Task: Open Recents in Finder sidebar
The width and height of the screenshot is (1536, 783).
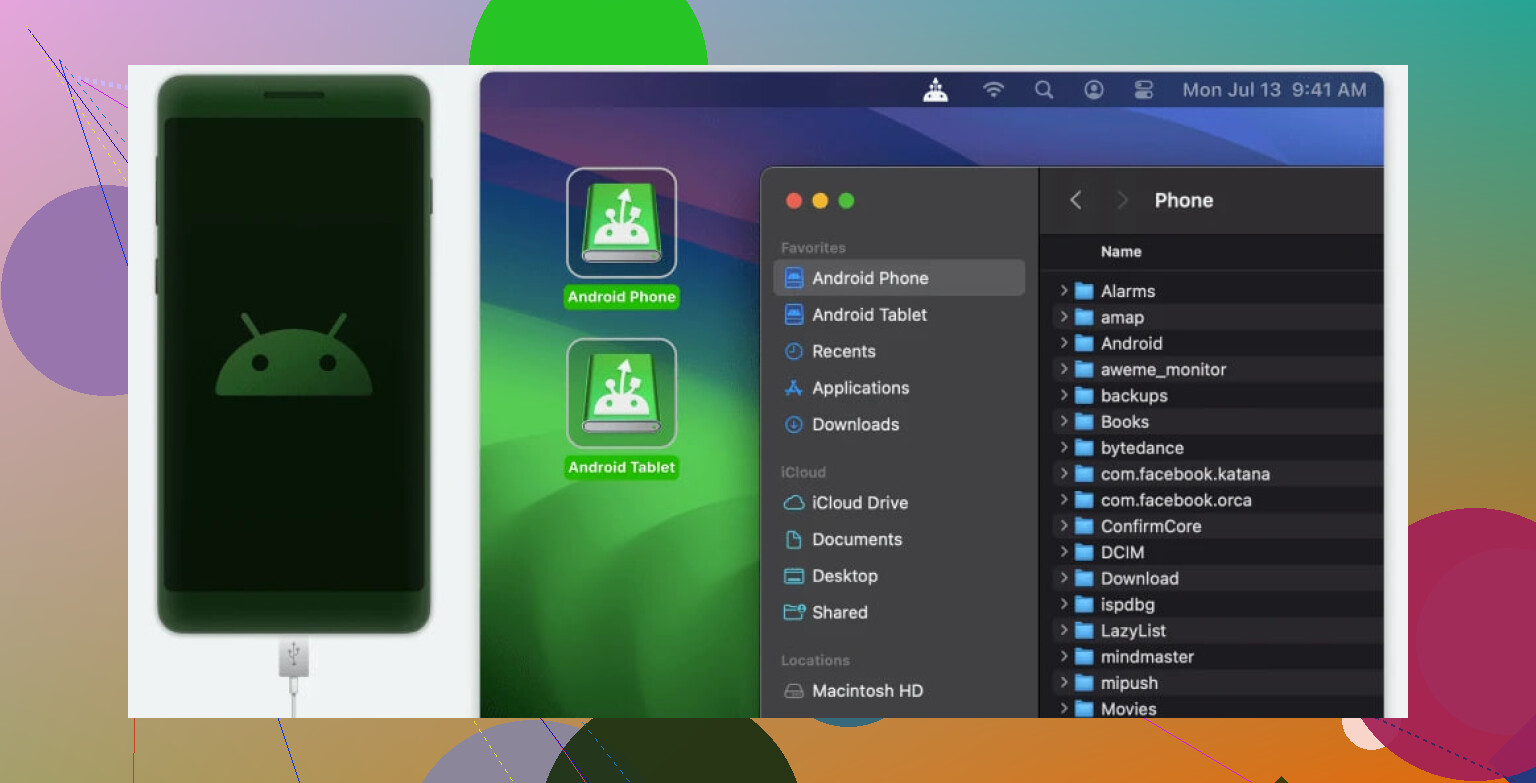Action: pos(899,351)
